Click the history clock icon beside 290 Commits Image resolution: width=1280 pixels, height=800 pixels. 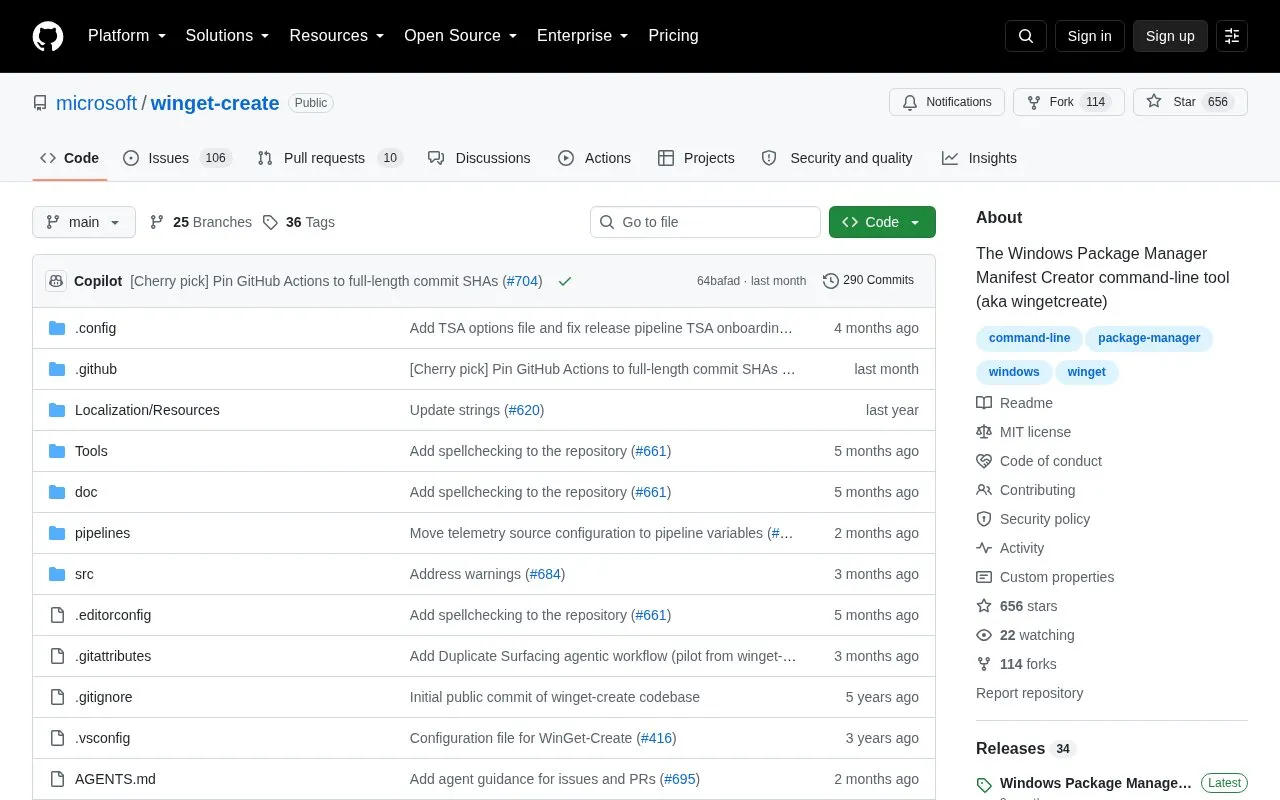pos(830,281)
